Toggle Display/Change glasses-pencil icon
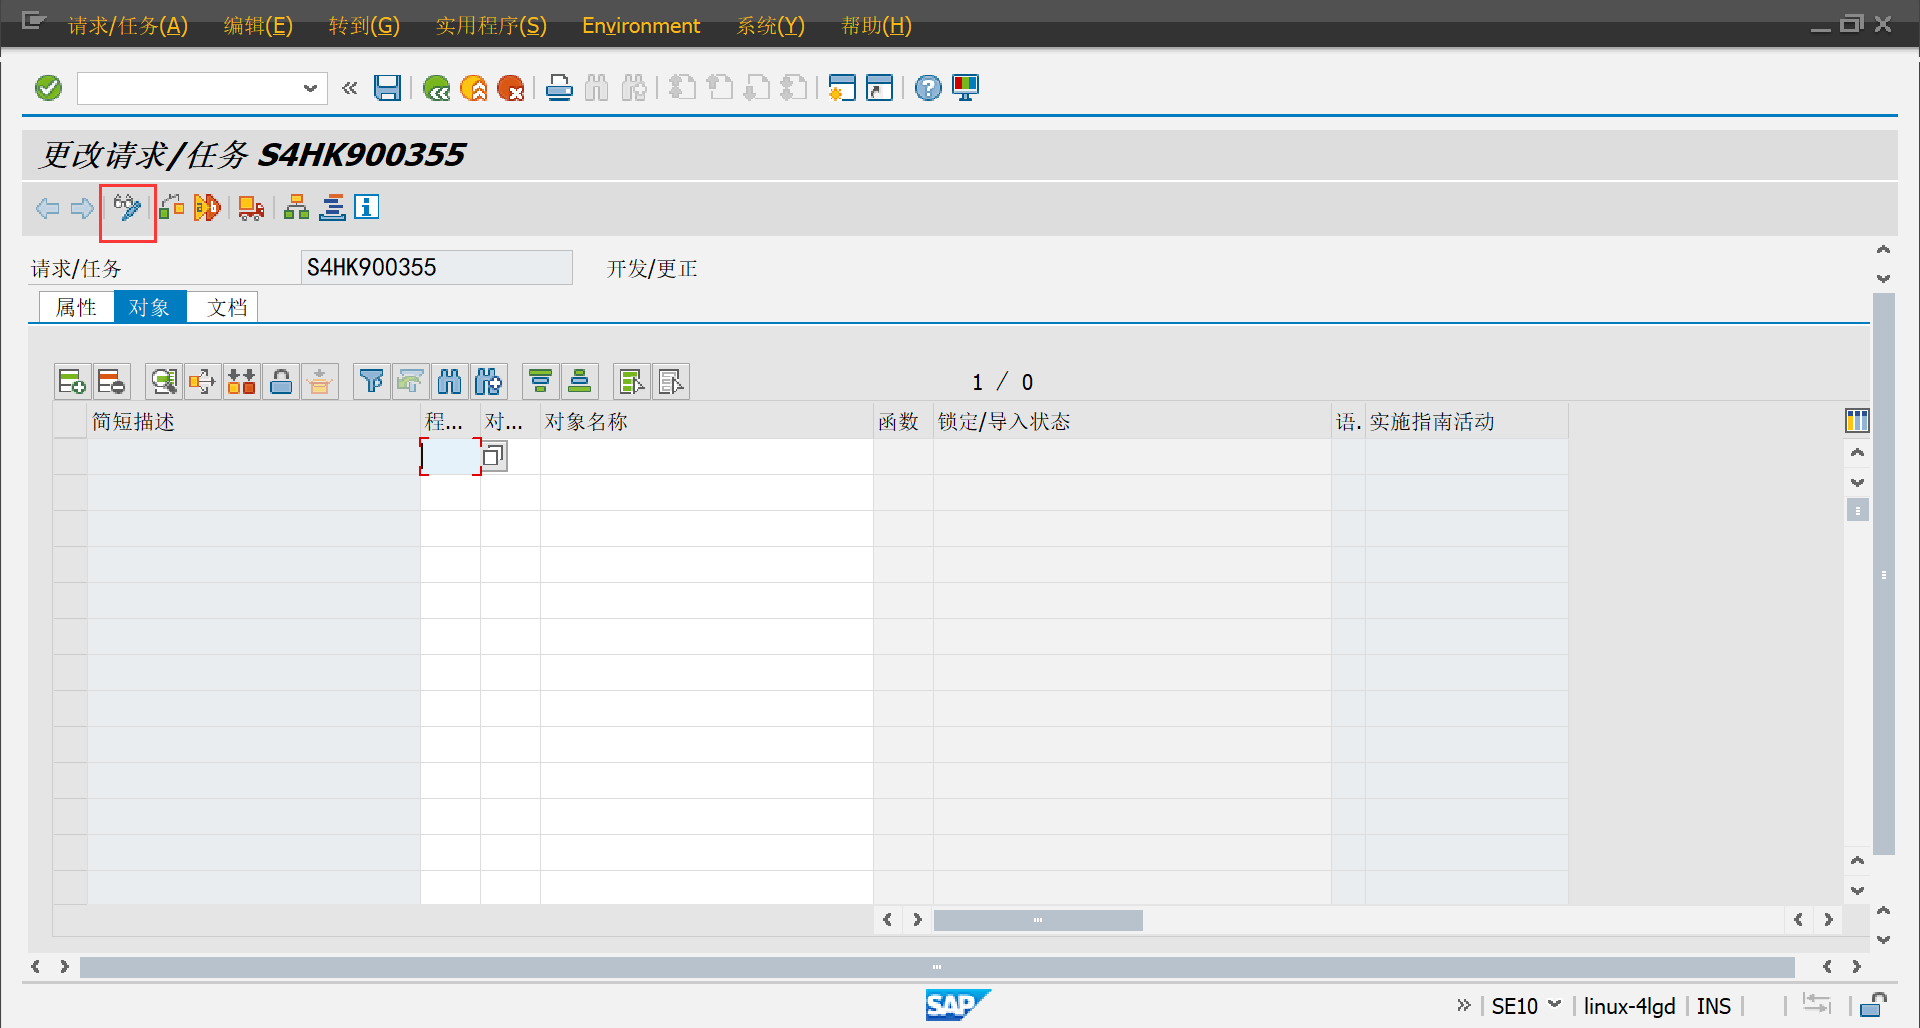Viewport: 1920px width, 1028px height. click(127, 208)
